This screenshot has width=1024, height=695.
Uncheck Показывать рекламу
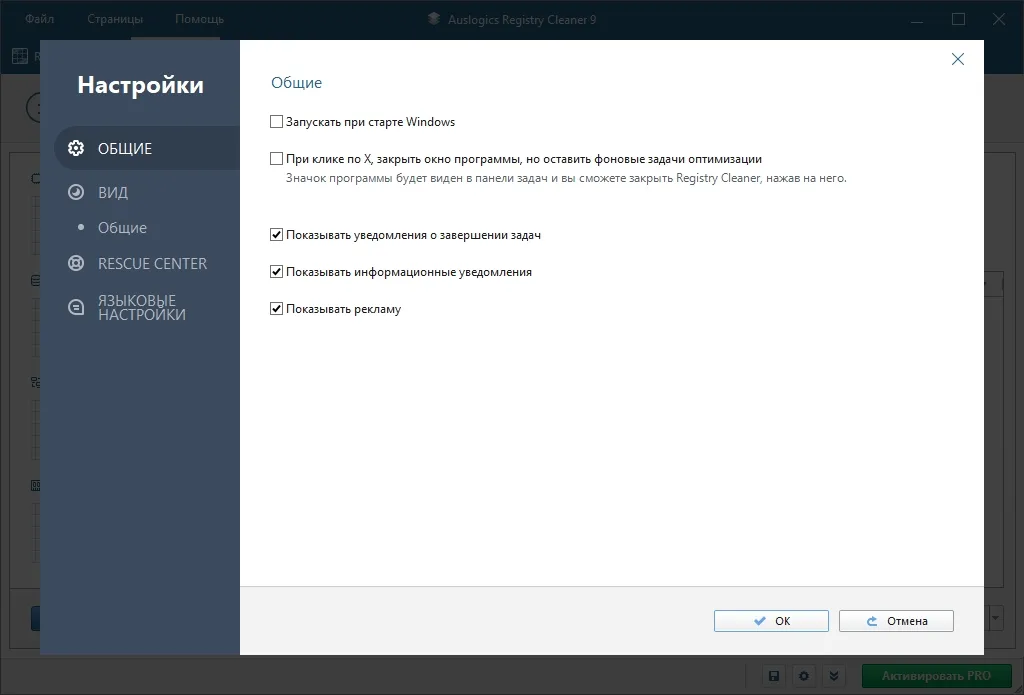[x=276, y=309]
